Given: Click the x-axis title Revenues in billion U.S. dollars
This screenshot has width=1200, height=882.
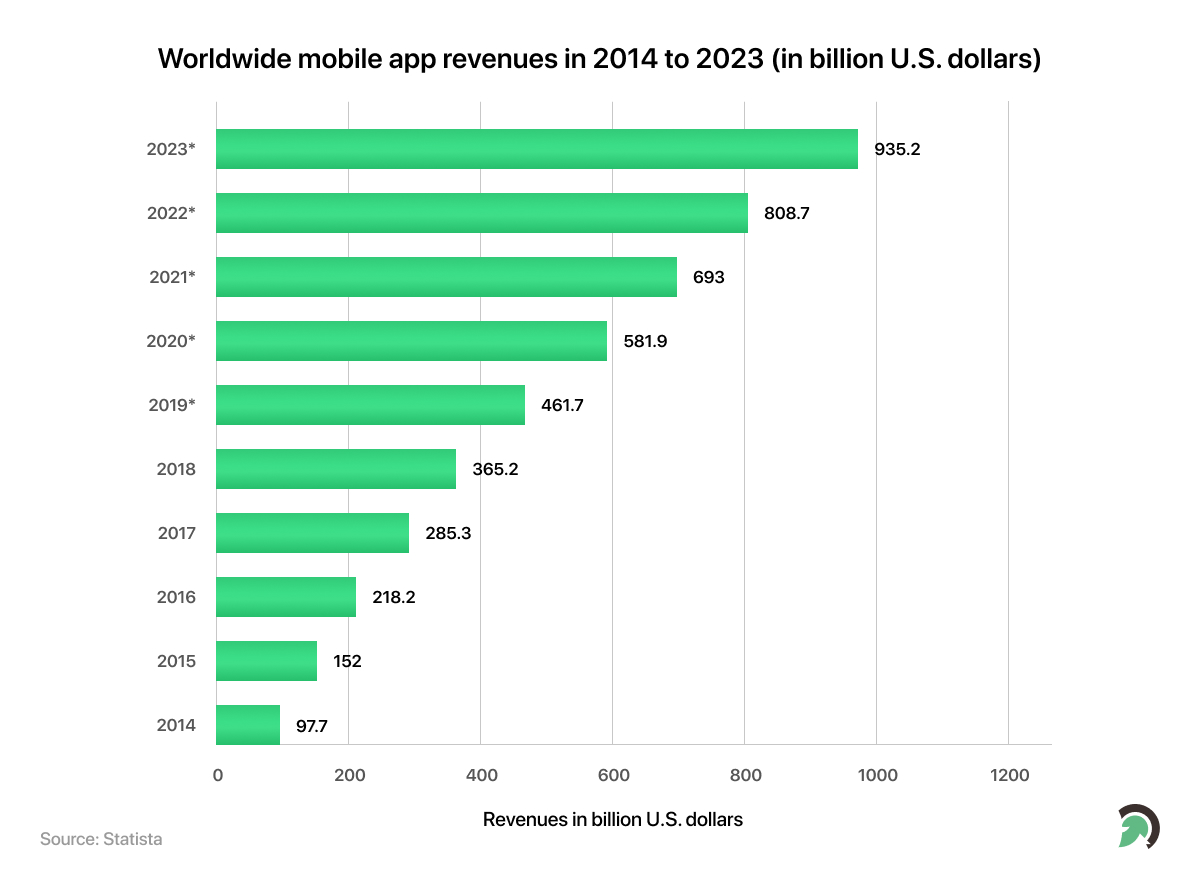Looking at the screenshot, I should [x=613, y=819].
